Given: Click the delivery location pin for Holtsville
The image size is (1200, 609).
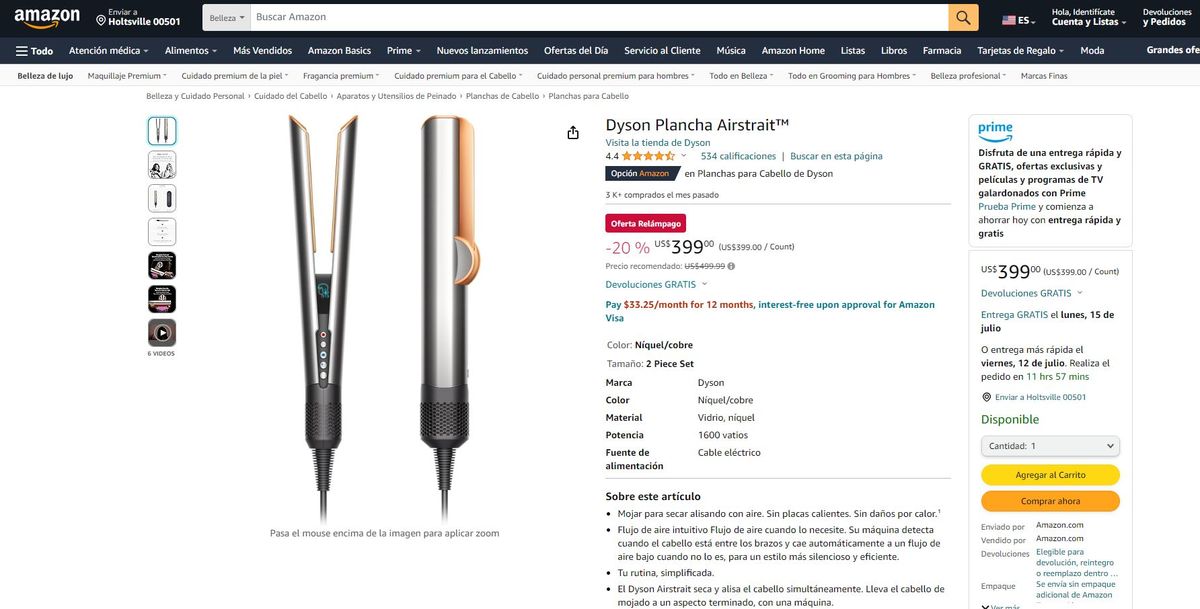Looking at the screenshot, I should pos(101,21).
